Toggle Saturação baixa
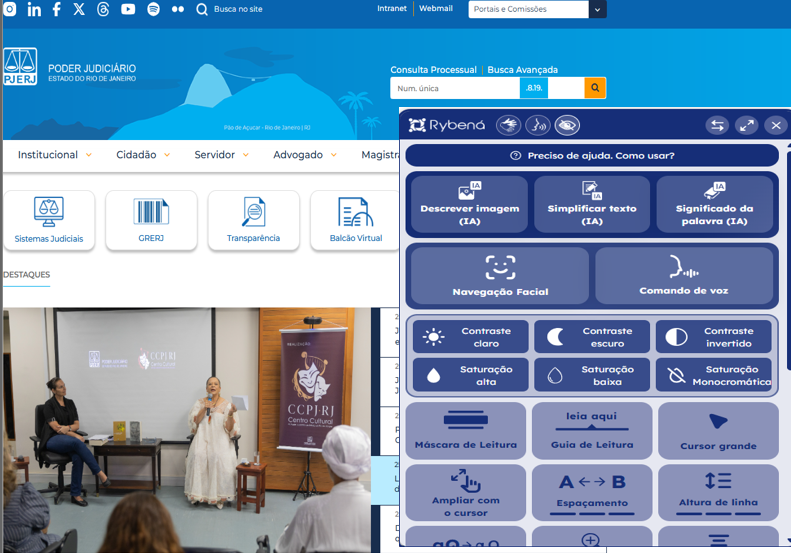 point(592,375)
